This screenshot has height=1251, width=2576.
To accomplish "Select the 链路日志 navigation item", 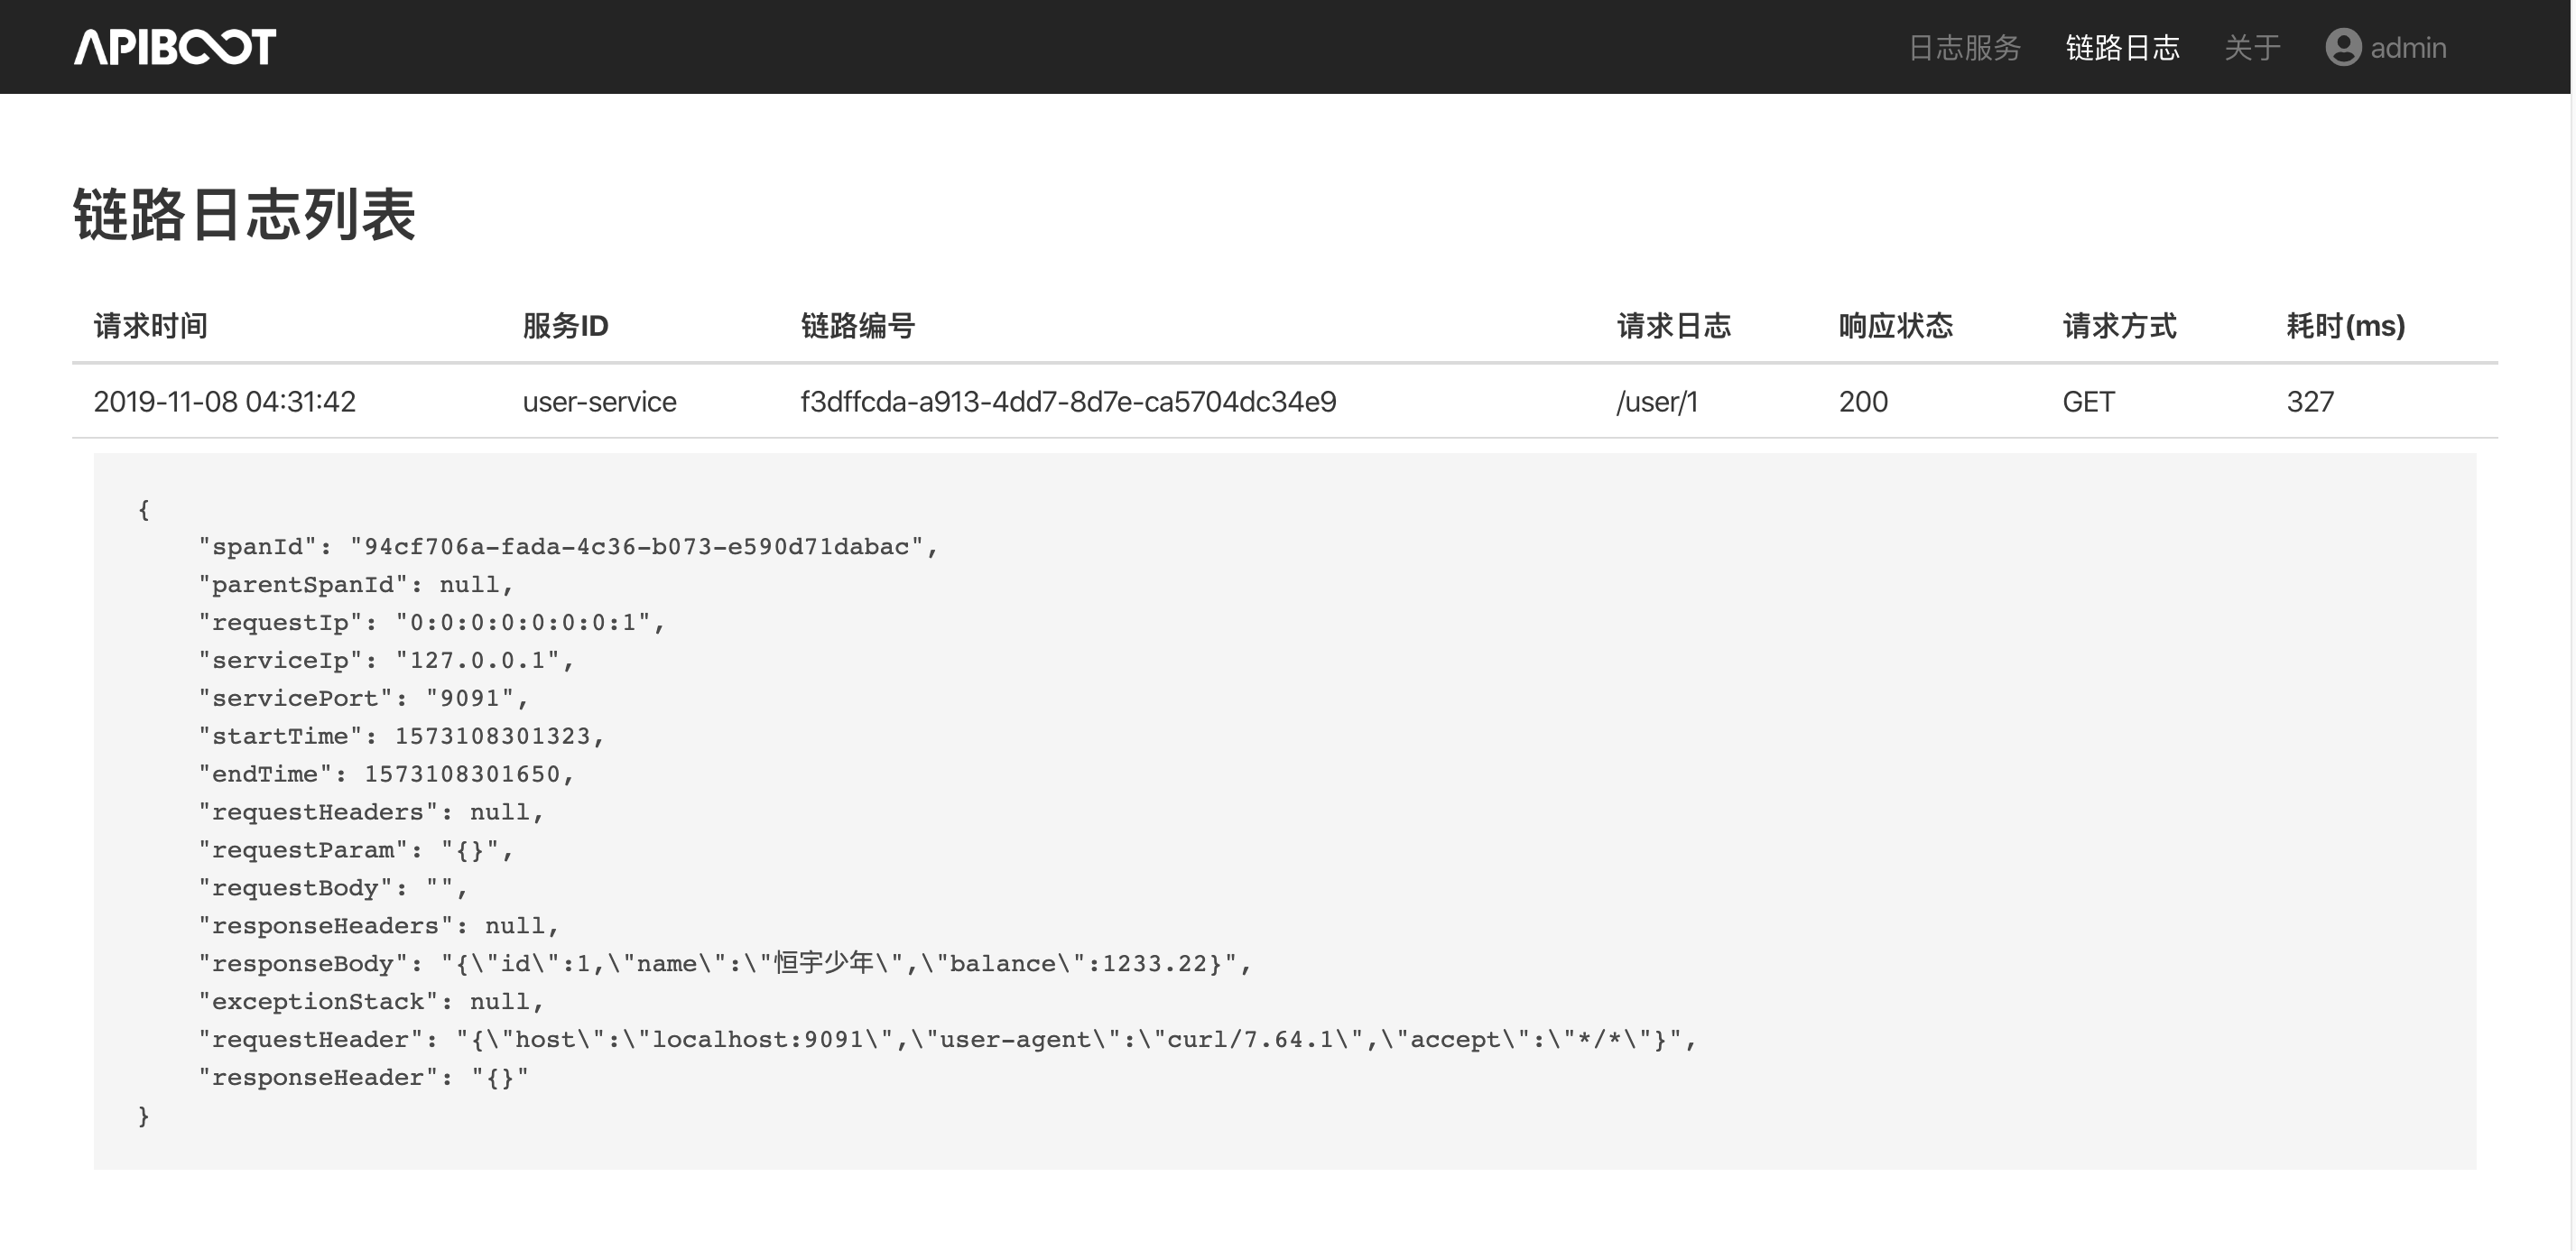I will pyautogui.click(x=2122, y=47).
